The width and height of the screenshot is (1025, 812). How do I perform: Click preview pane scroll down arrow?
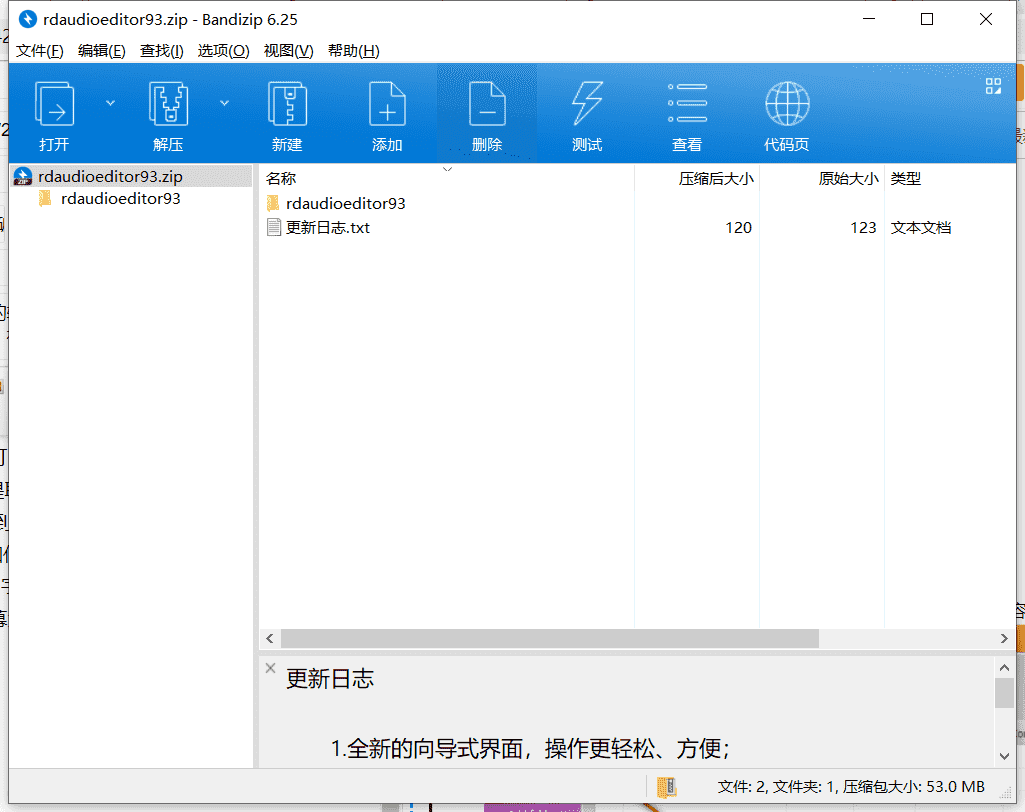pyautogui.click(x=1004, y=756)
